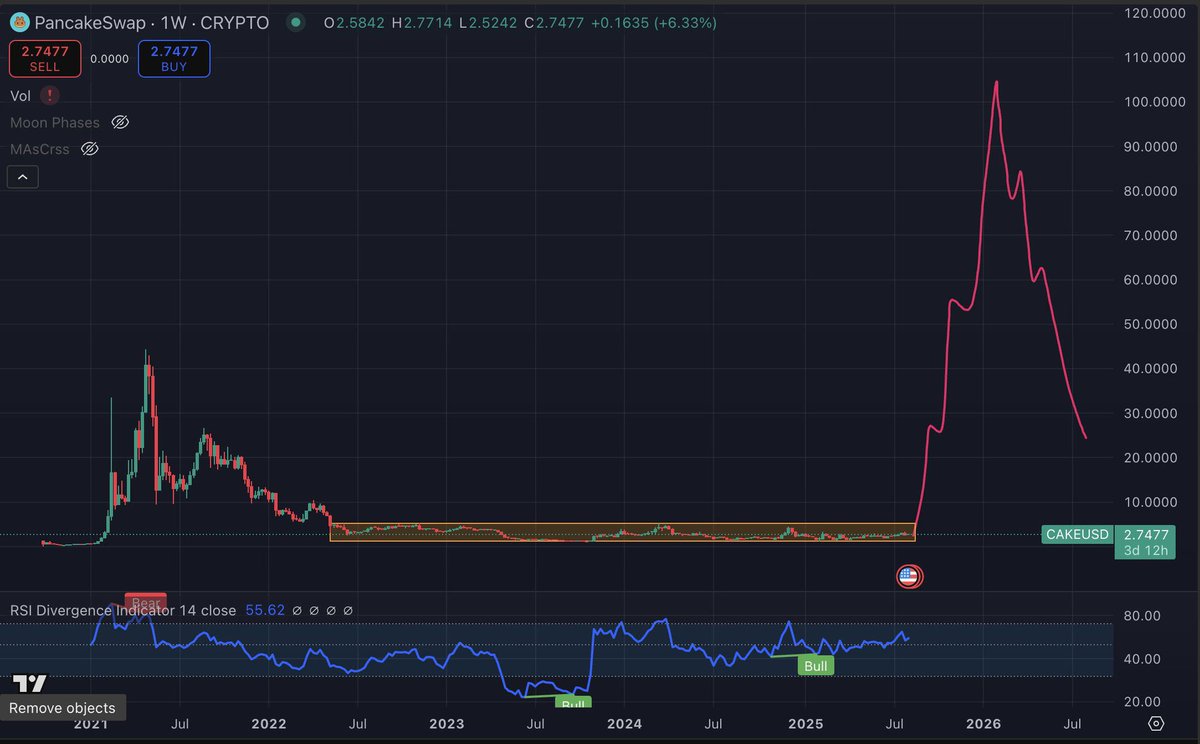Screen dimensions: 1200x744
Task: Select the Vol indicator label
Action: point(20,96)
